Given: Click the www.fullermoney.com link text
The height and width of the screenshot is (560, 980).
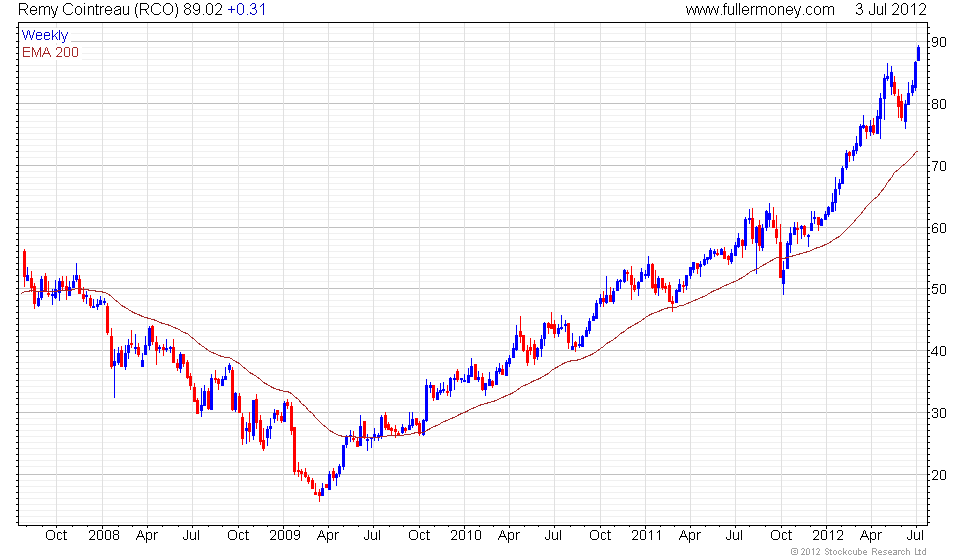Looking at the screenshot, I should point(759,10).
